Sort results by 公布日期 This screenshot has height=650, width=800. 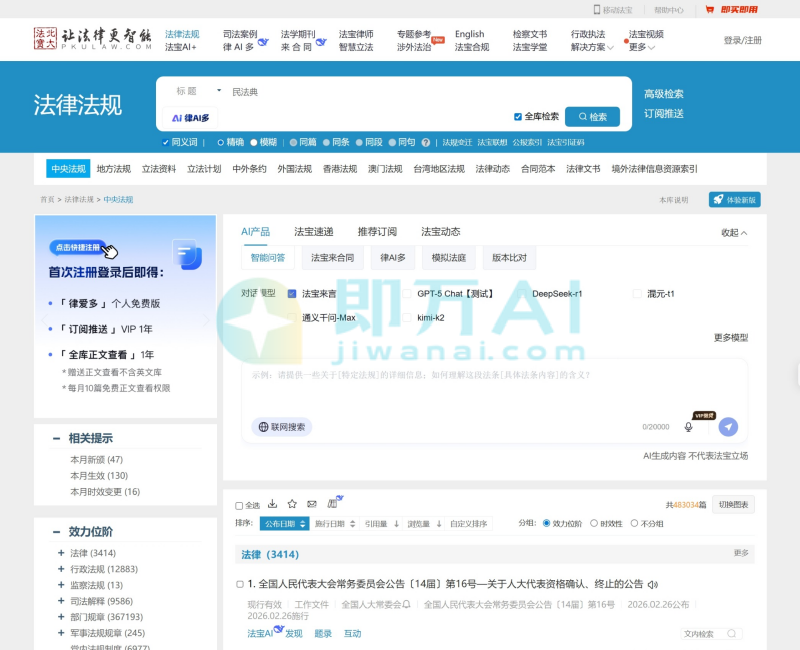click(284, 523)
